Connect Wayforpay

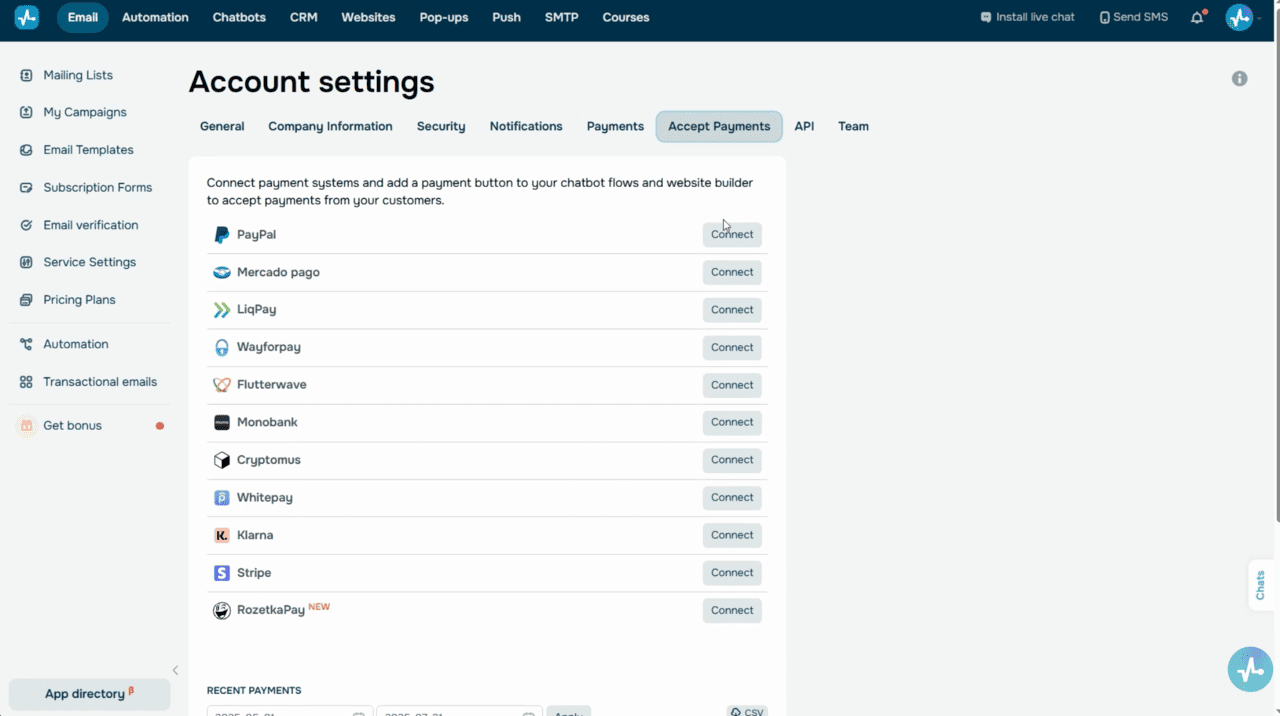pos(732,348)
